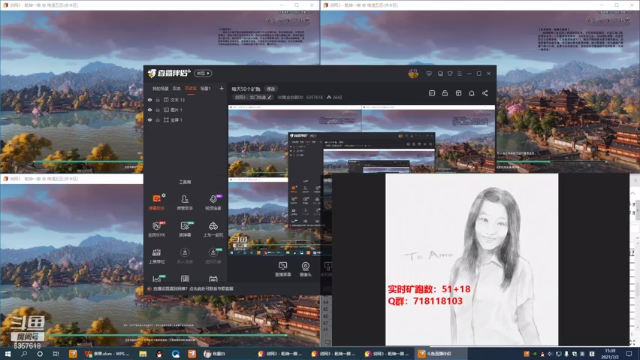Open the chart tool icon in bottom toolbox row
Viewport: 640px width, 360px height.
(x=157, y=279)
